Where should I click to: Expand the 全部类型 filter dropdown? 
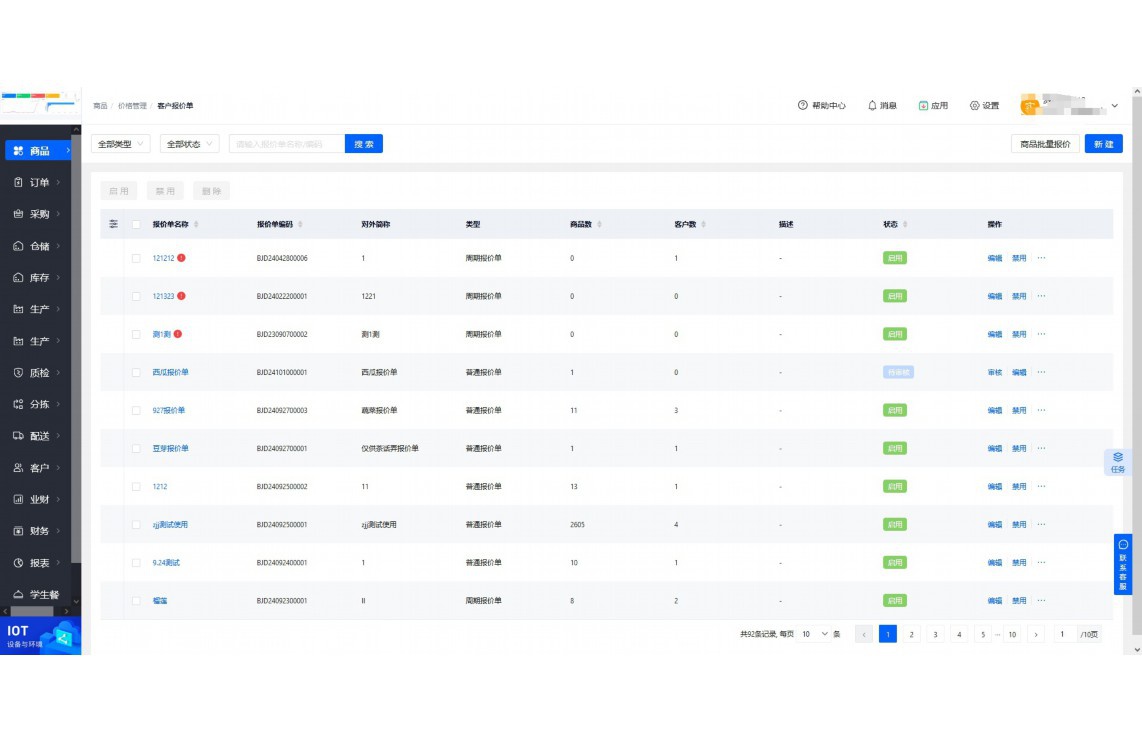120,144
